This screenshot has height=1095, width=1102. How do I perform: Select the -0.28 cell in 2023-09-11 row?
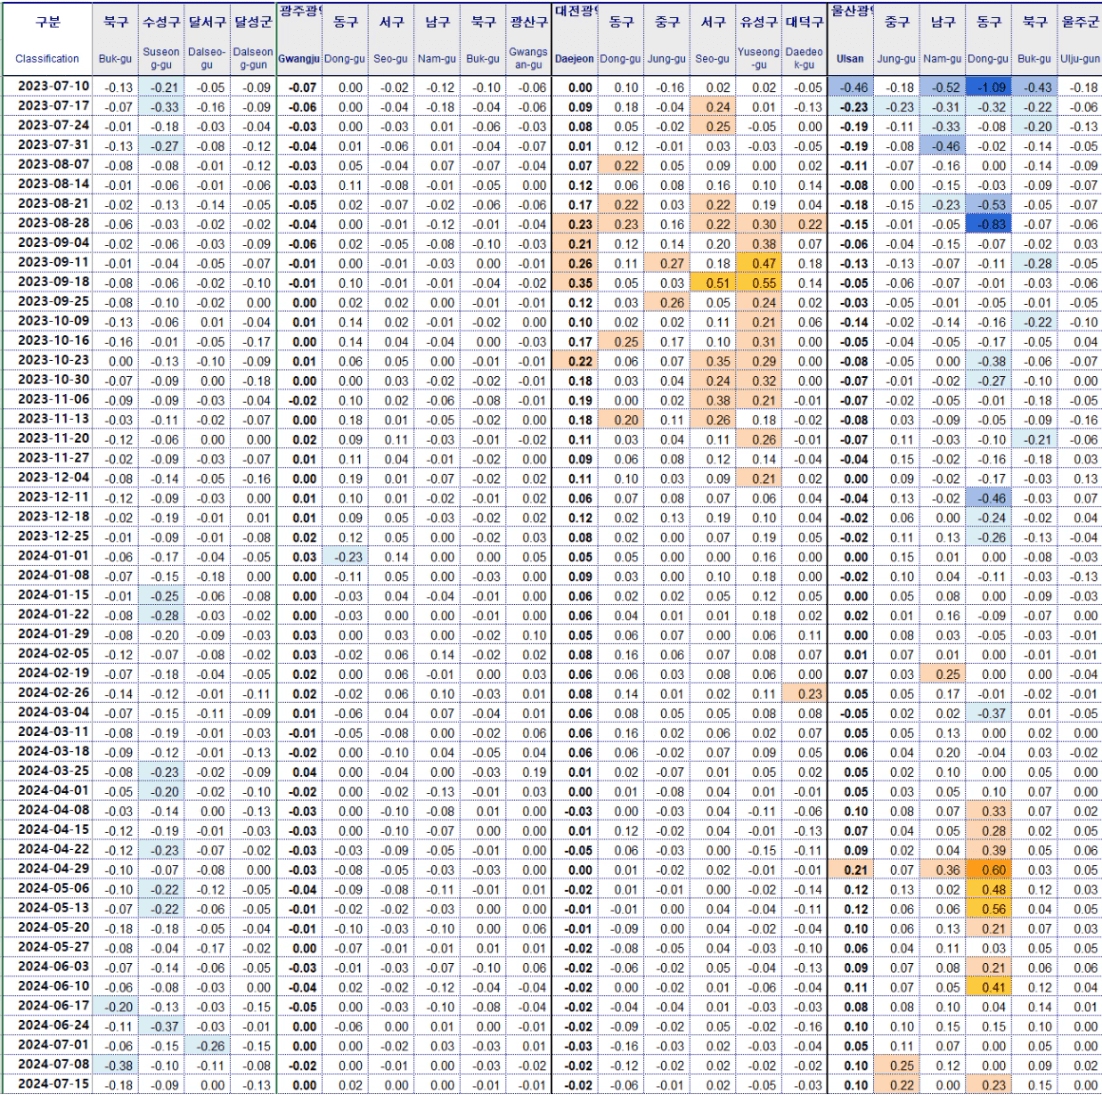(x=1035, y=264)
